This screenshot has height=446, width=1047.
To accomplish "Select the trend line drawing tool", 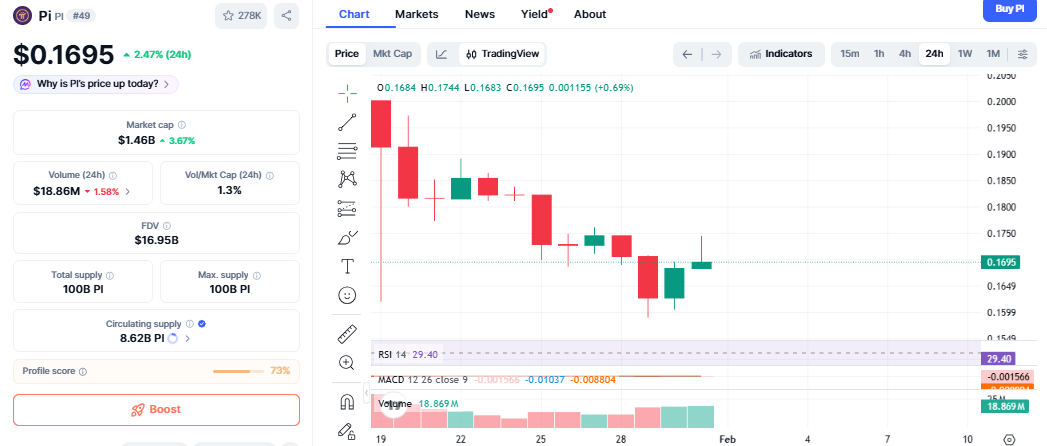I will [347, 122].
